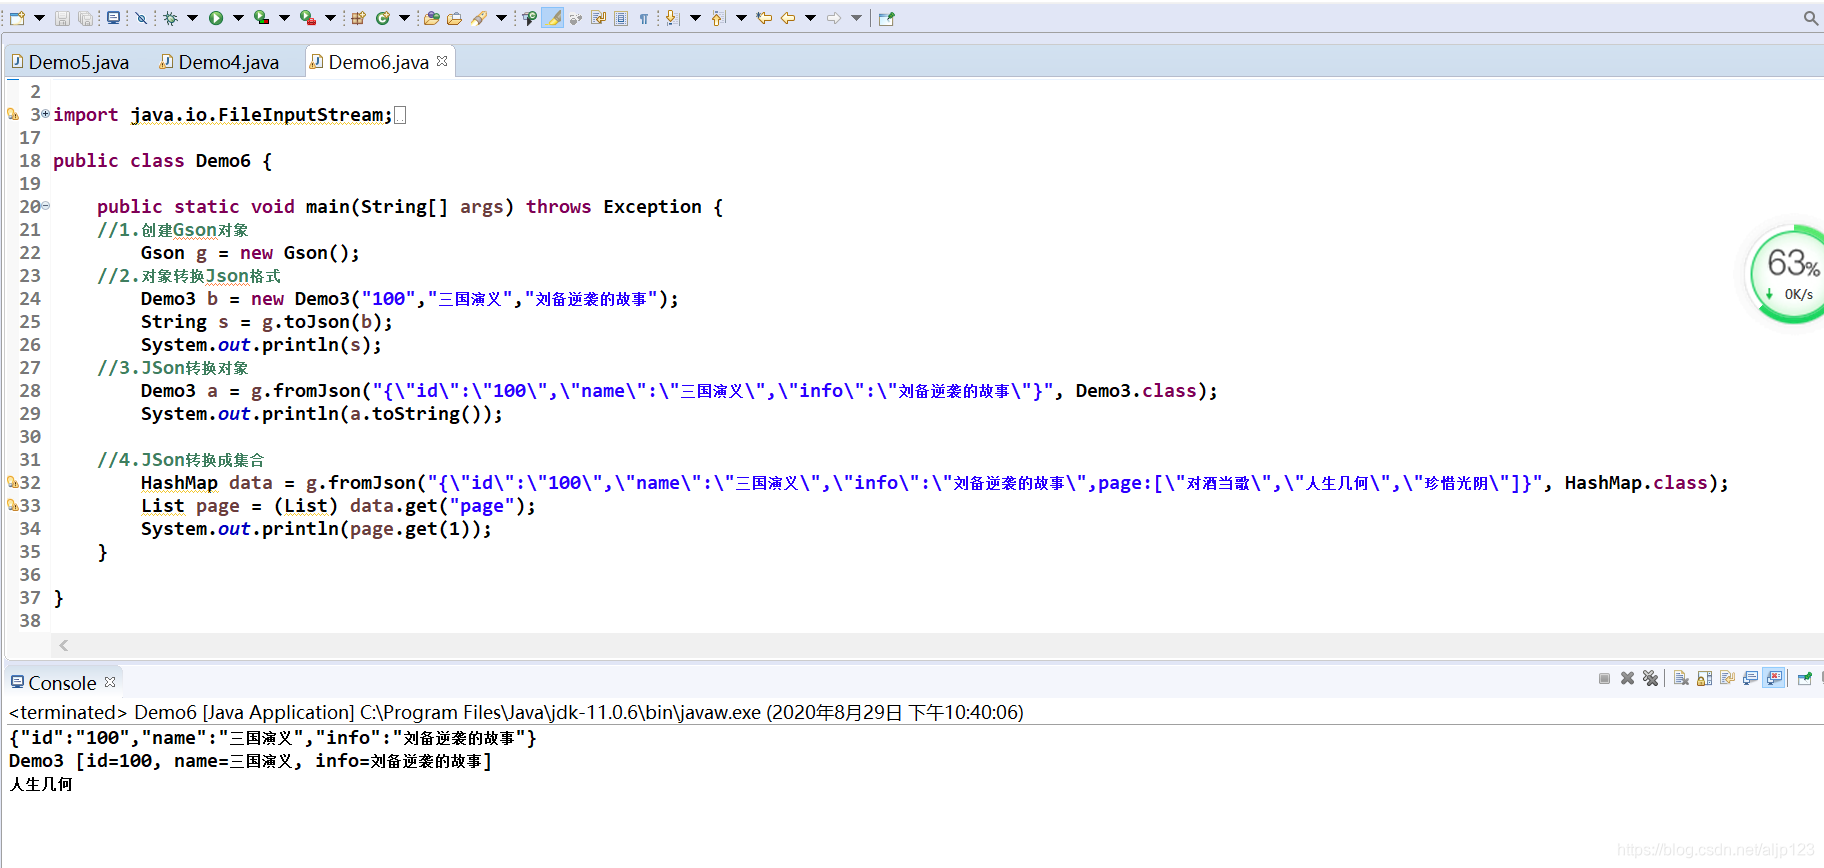Click the collapsed import placeholder box
The width and height of the screenshot is (1824, 868).
click(400, 115)
